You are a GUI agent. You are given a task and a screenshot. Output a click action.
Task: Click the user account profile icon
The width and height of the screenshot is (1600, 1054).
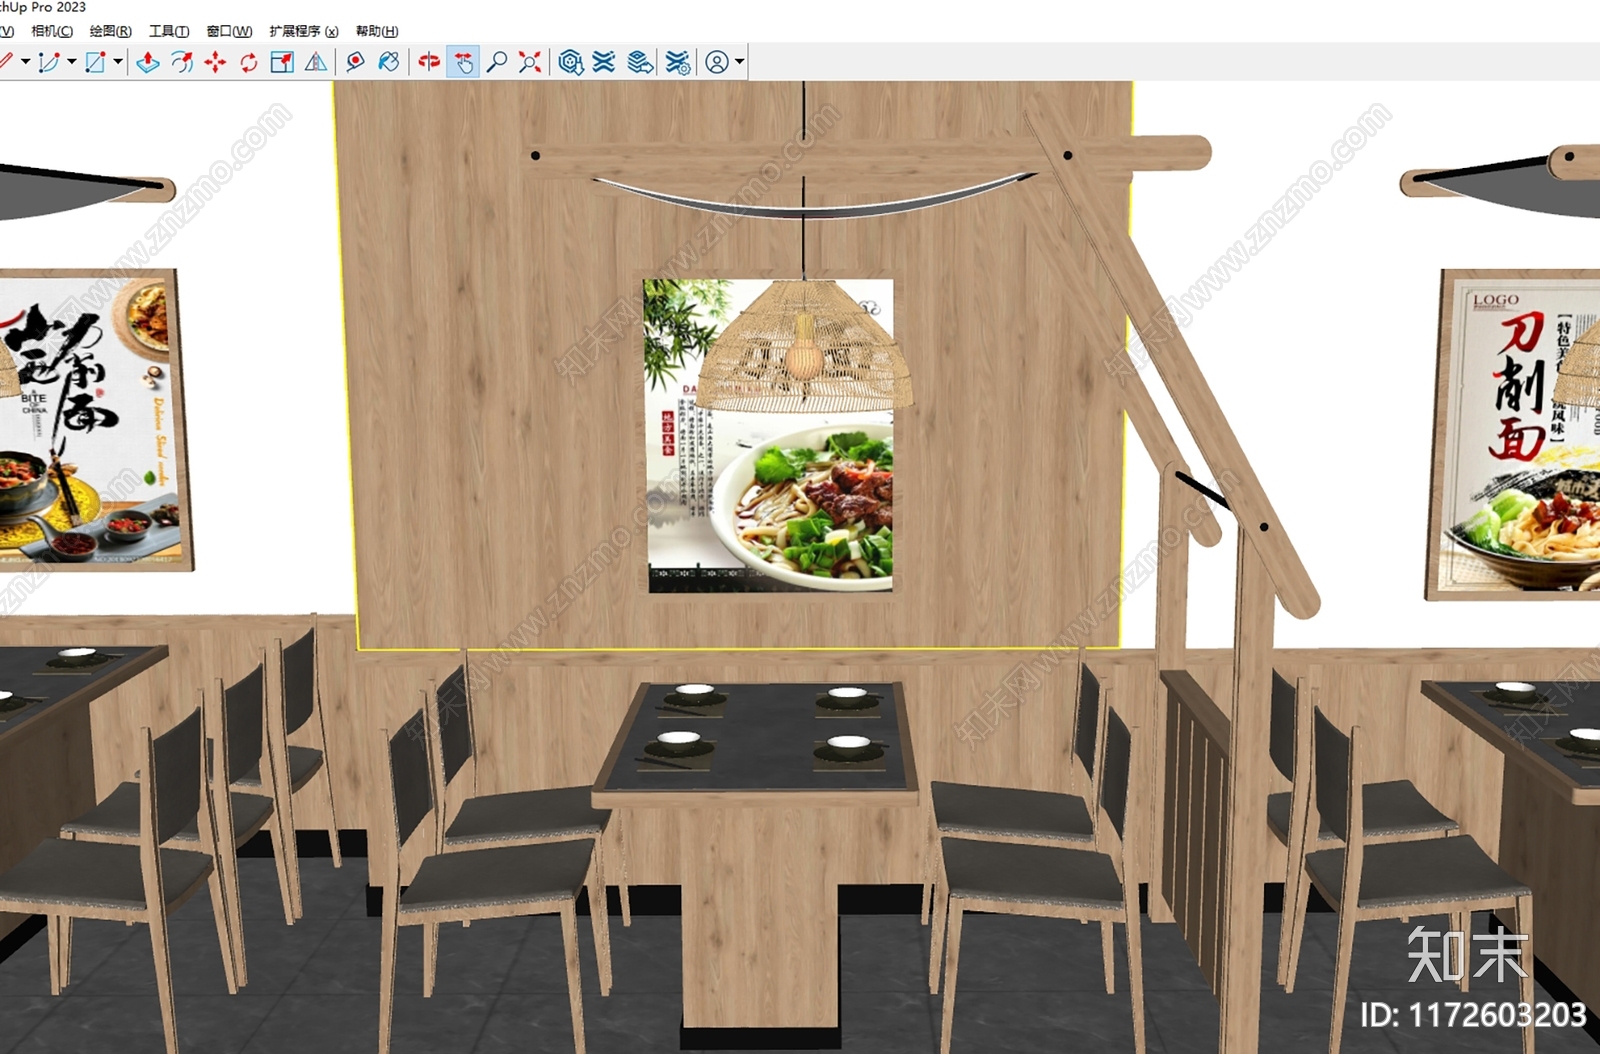[x=717, y=62]
